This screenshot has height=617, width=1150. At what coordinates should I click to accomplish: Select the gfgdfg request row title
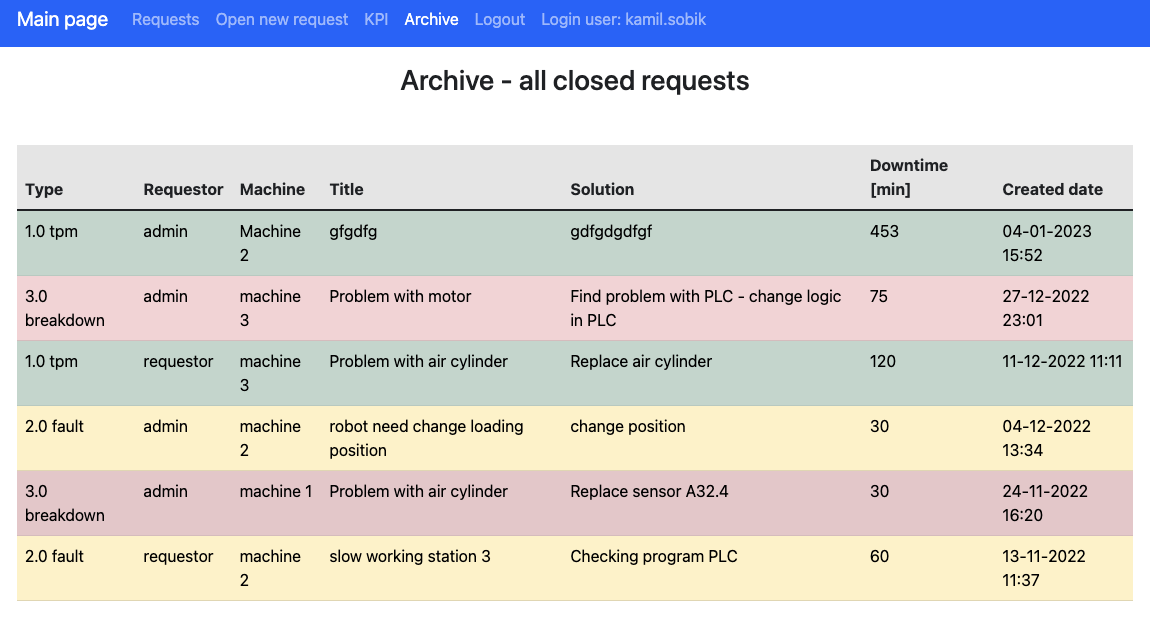[353, 231]
